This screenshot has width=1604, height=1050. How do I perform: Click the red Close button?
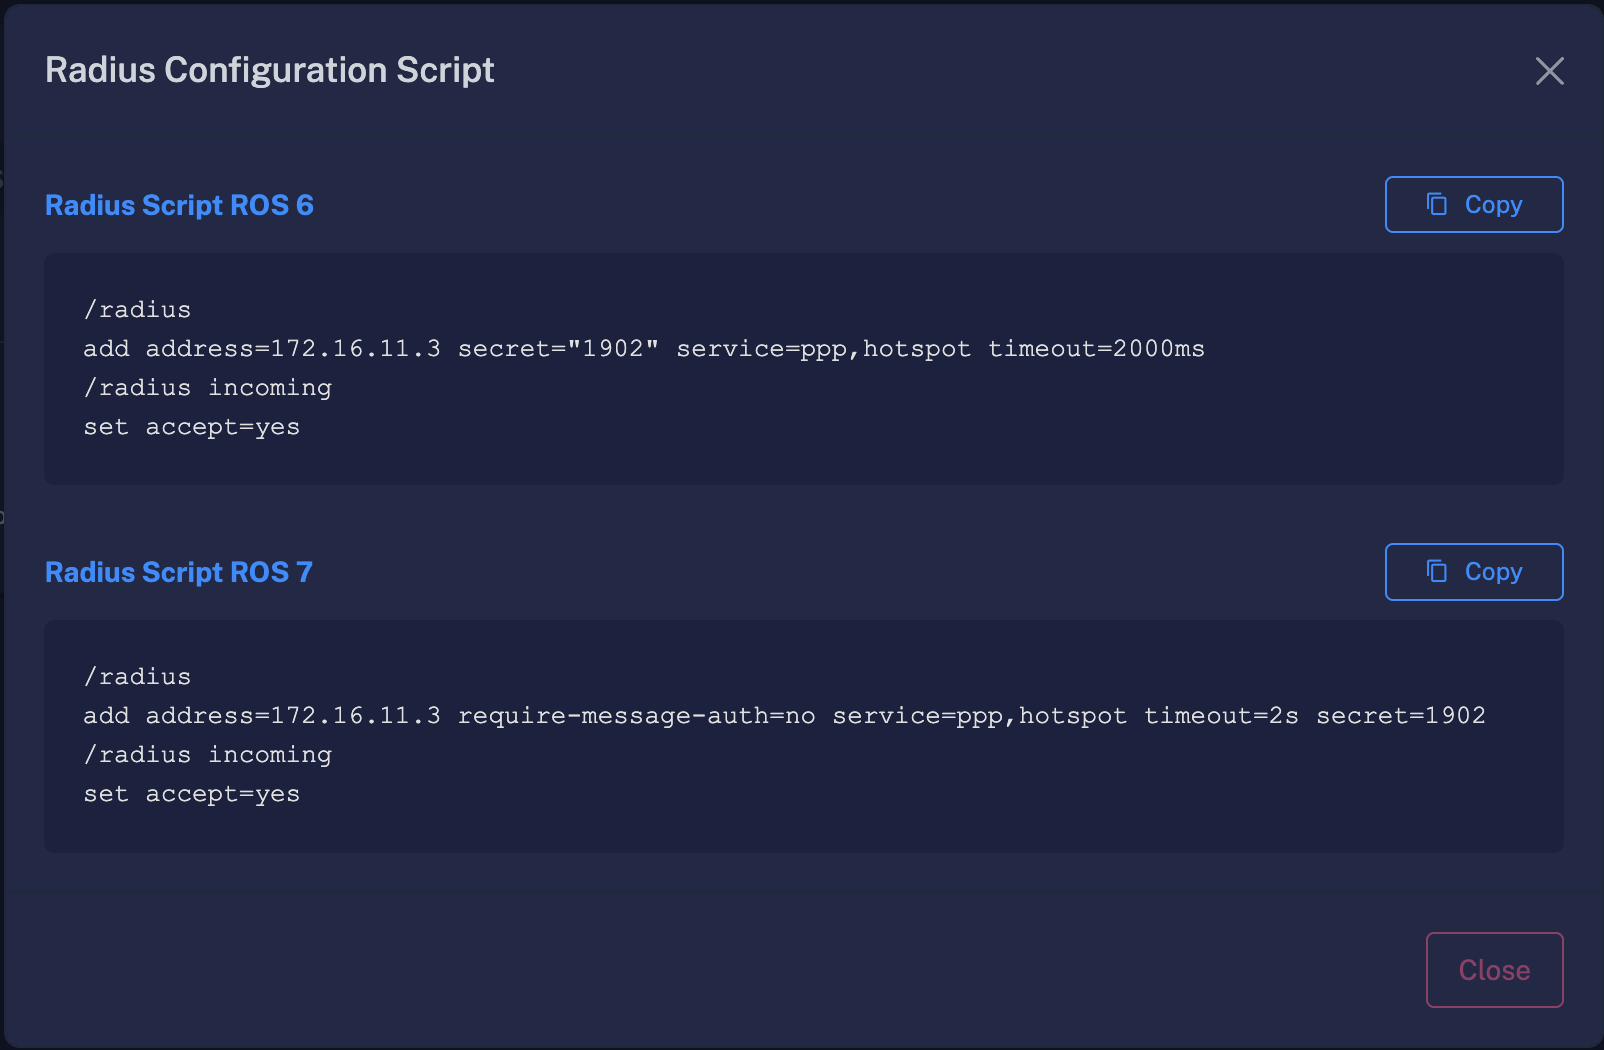coord(1494,970)
